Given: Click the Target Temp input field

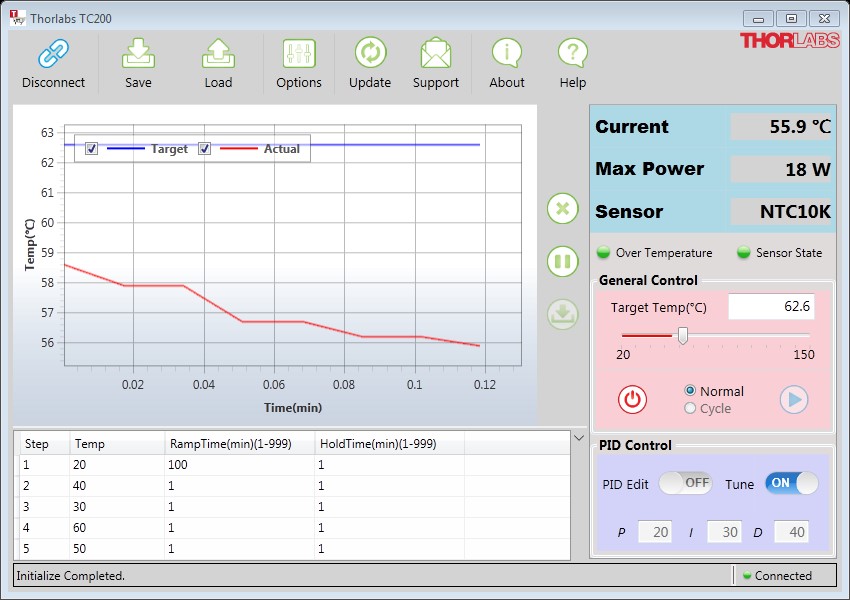Looking at the screenshot, I should click(771, 307).
